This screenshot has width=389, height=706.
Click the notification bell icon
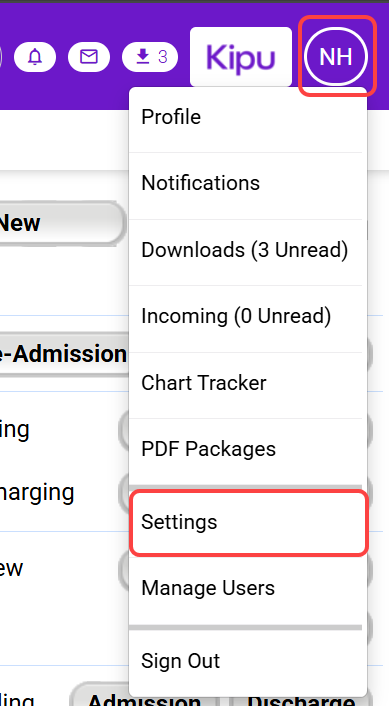point(35,57)
